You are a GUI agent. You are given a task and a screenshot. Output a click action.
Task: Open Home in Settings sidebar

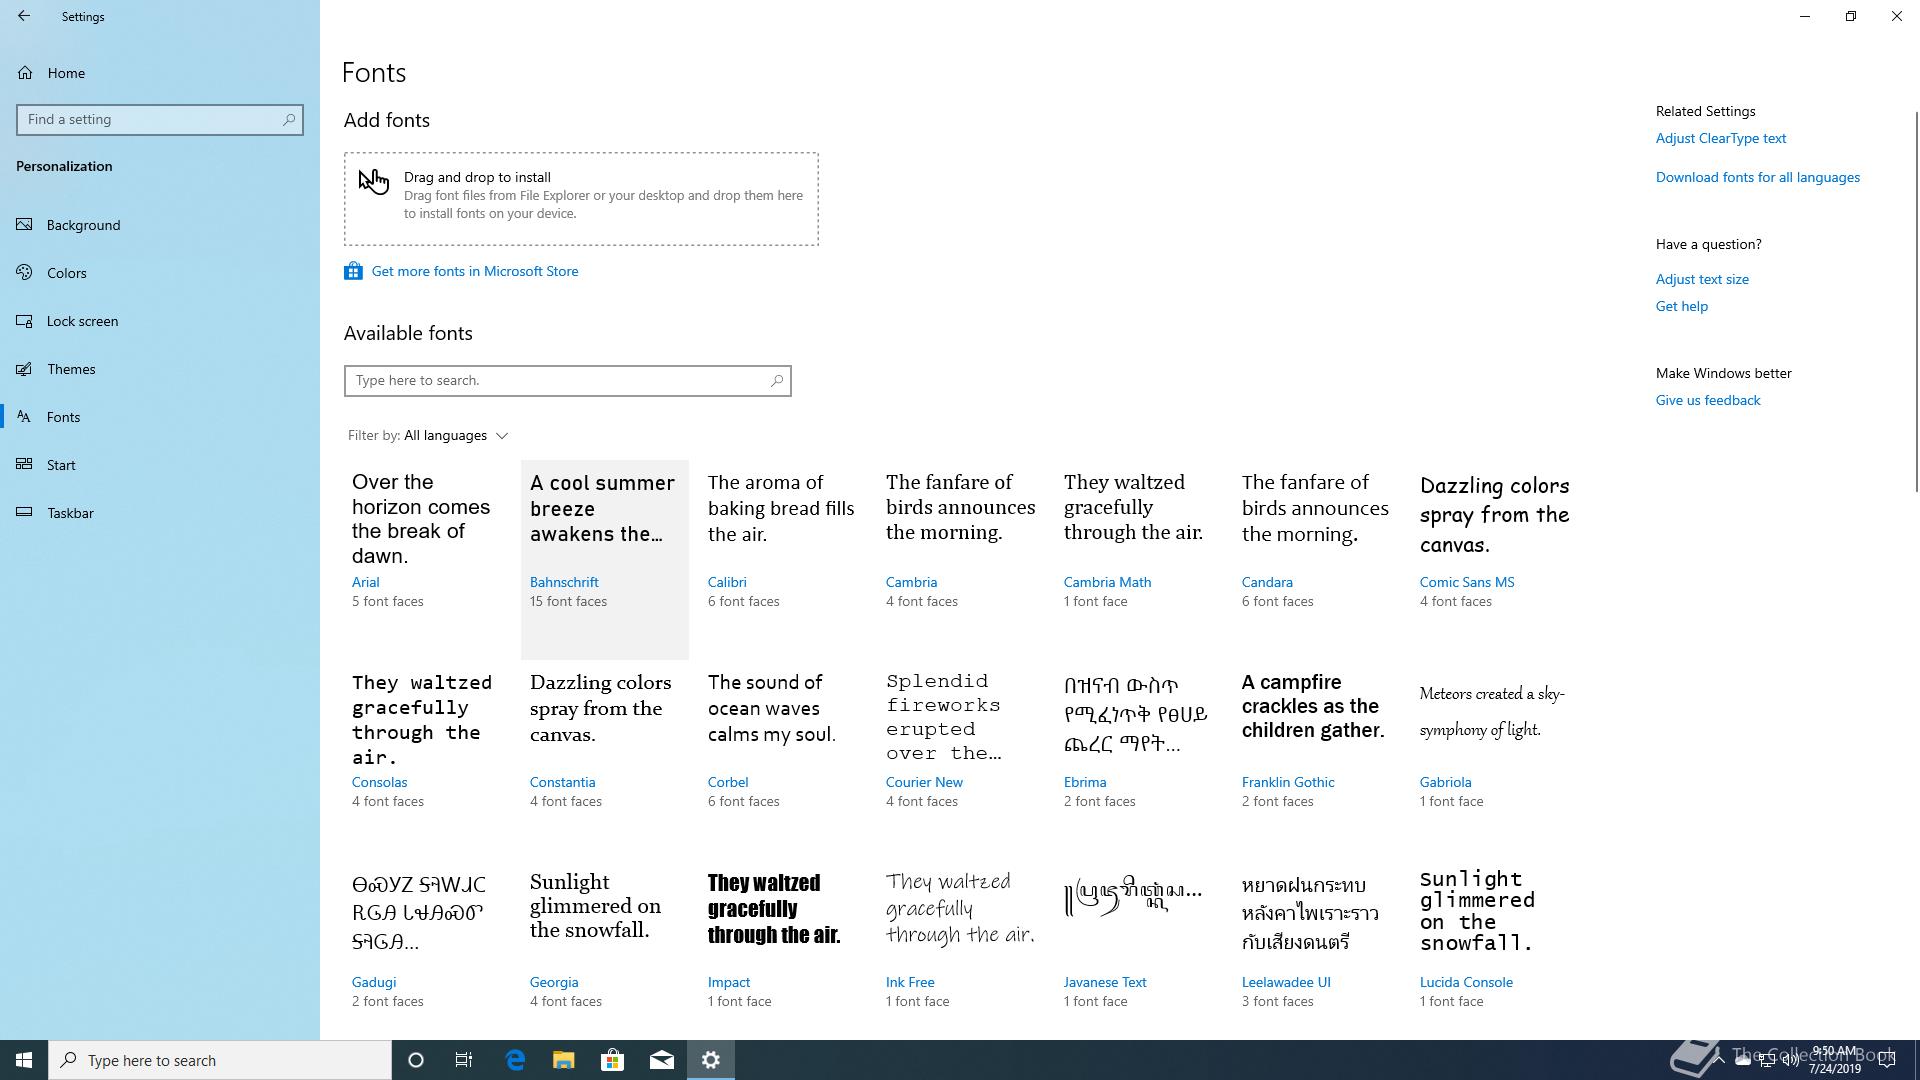160,73
